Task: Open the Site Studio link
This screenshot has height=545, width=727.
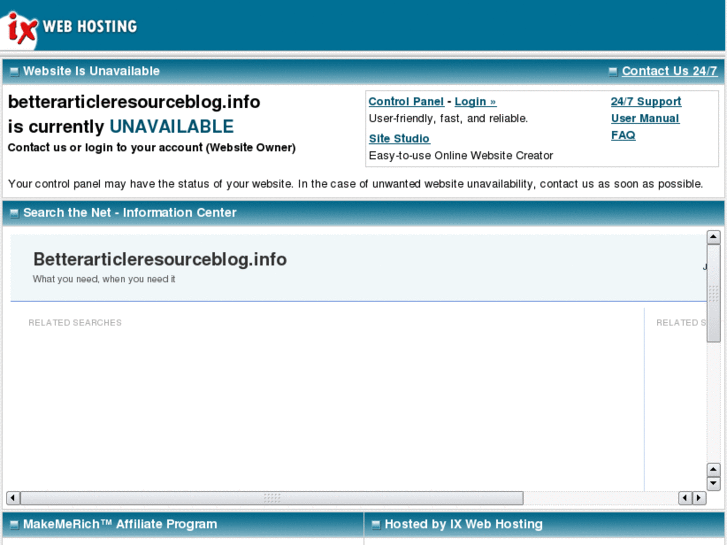Action: coord(399,138)
